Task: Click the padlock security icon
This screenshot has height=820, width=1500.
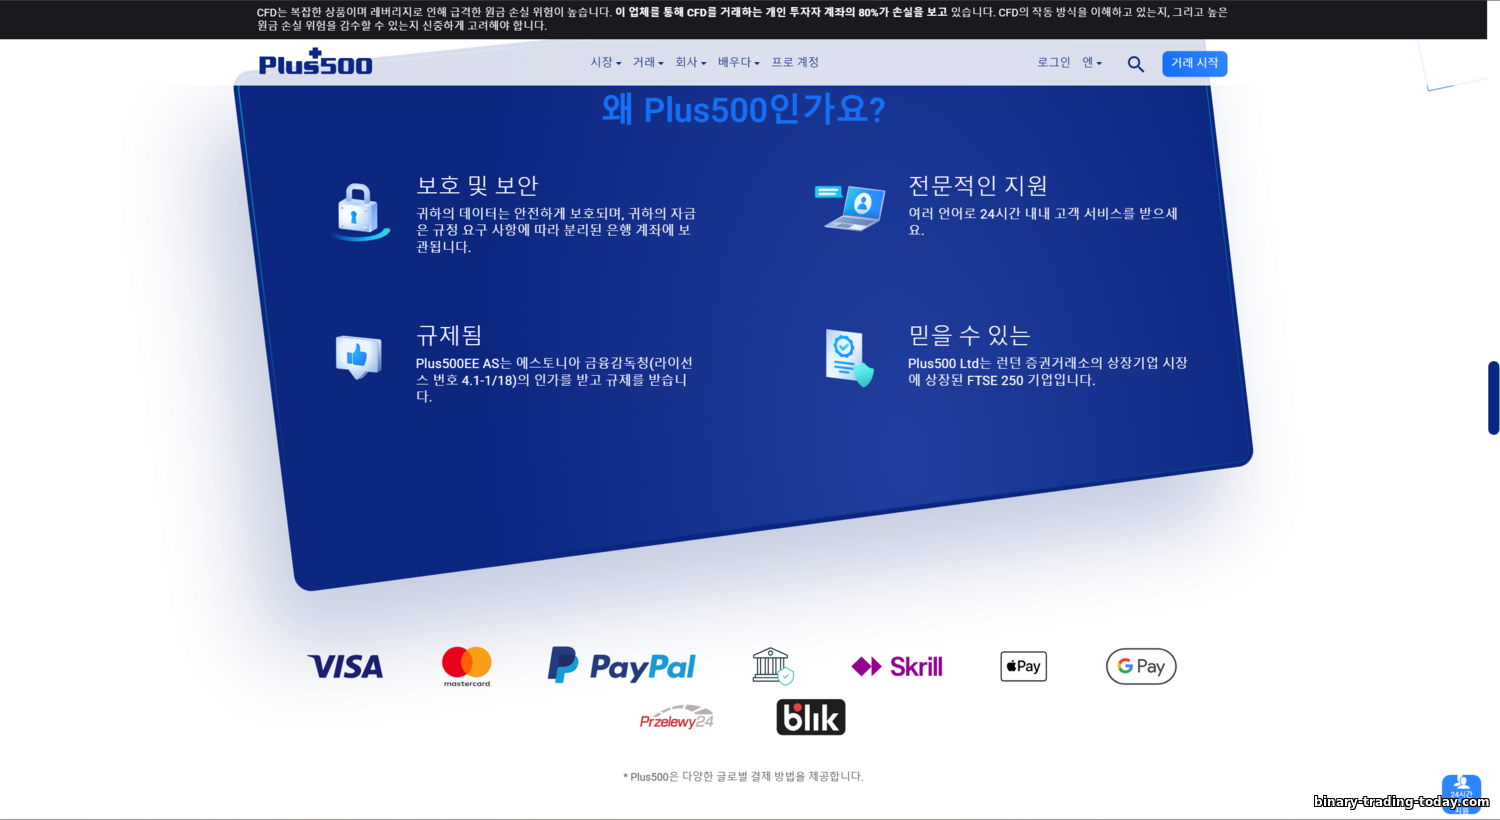Action: [x=358, y=211]
